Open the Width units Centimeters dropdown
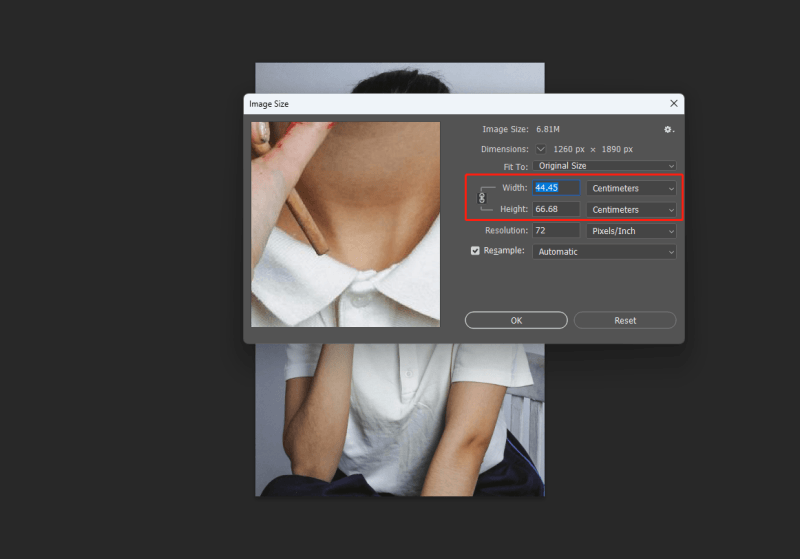The image size is (800, 559). point(632,188)
